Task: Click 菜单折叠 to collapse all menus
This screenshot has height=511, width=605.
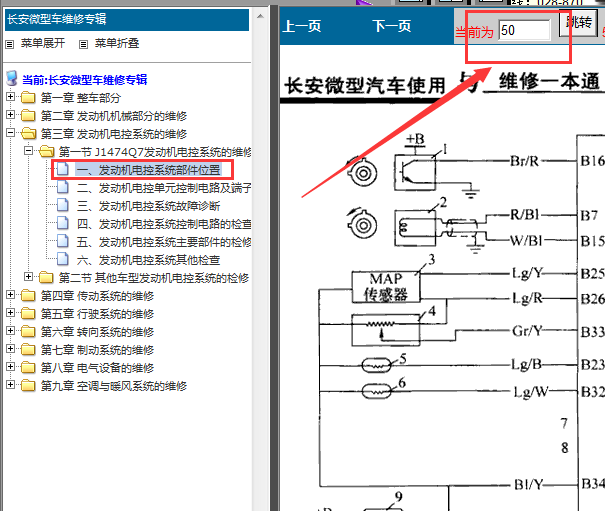Action: [x=117, y=43]
